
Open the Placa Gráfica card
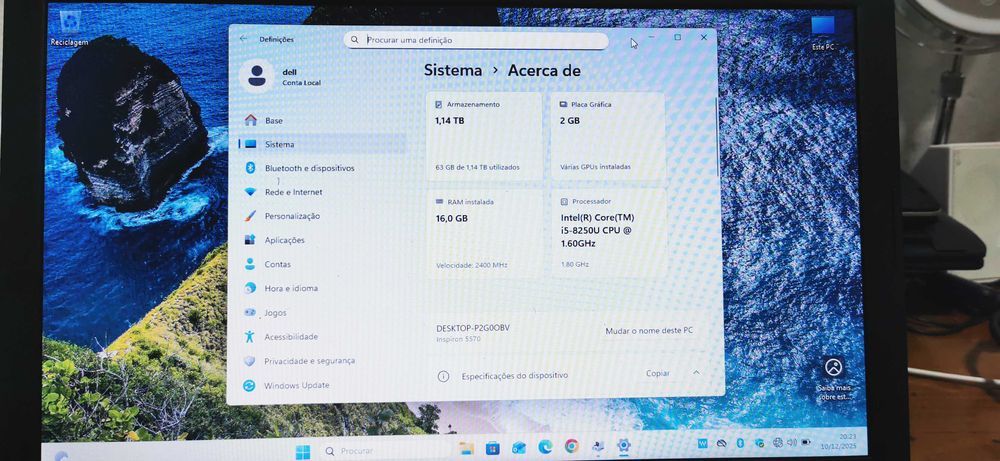pyautogui.click(x=608, y=136)
